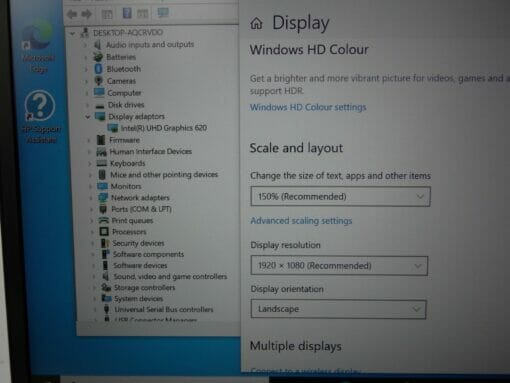
Task: Select the Storage controllers icon
Action: click(106, 287)
